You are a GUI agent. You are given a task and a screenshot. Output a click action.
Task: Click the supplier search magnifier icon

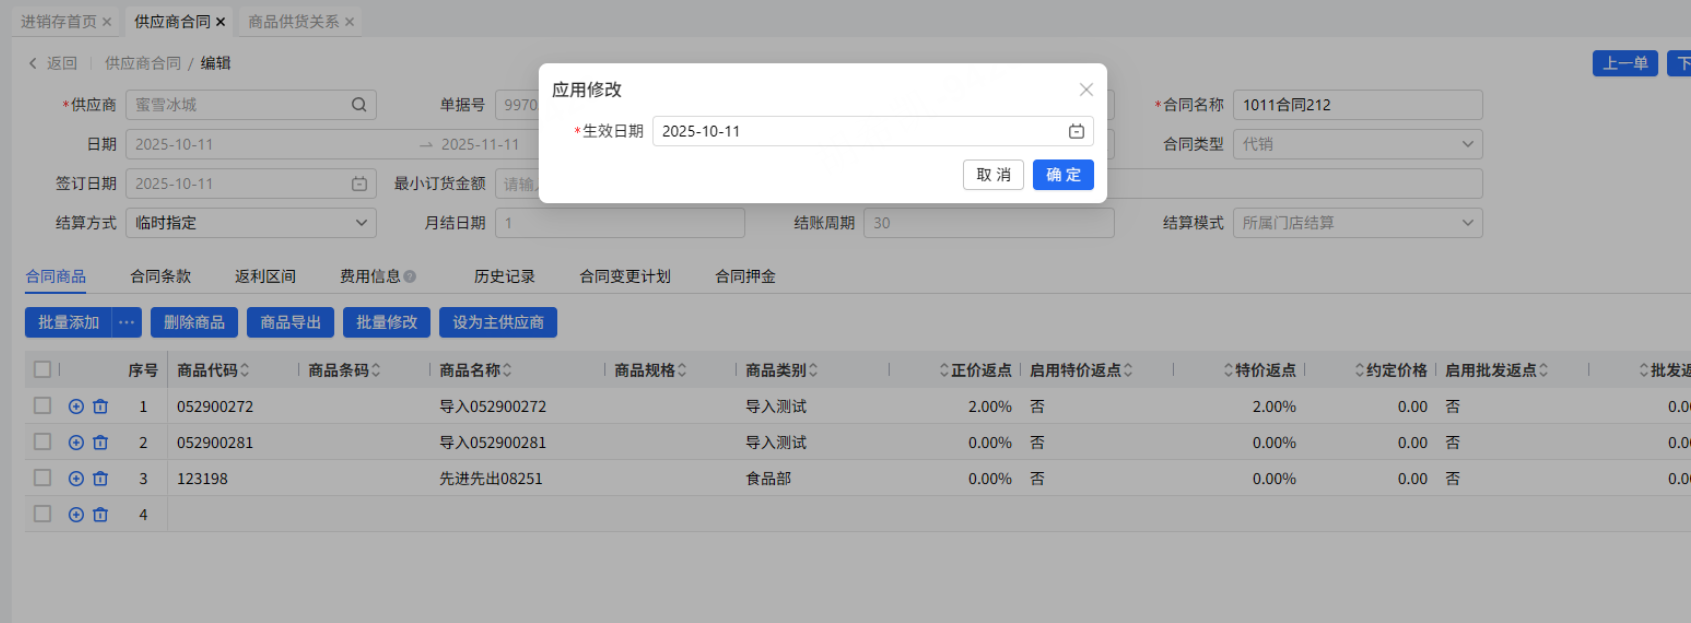click(359, 105)
